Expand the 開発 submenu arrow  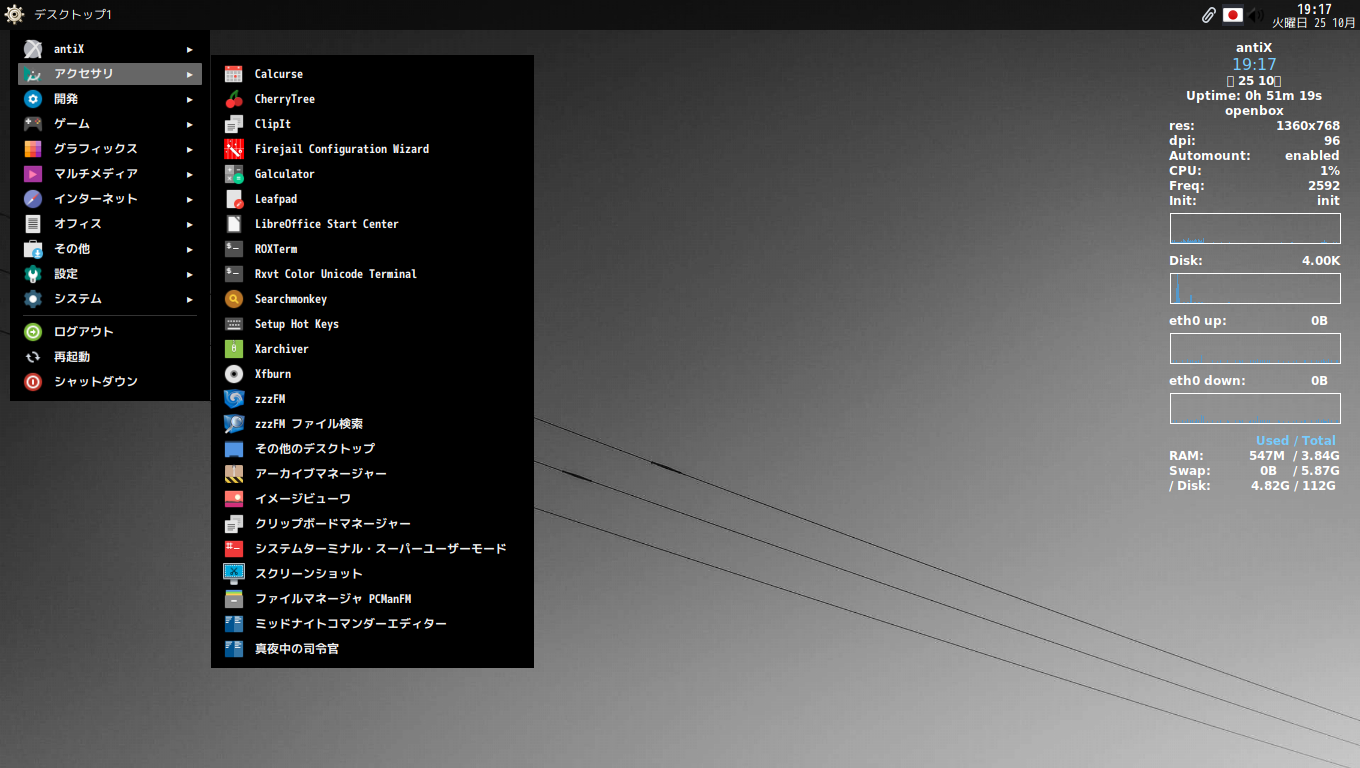190,99
